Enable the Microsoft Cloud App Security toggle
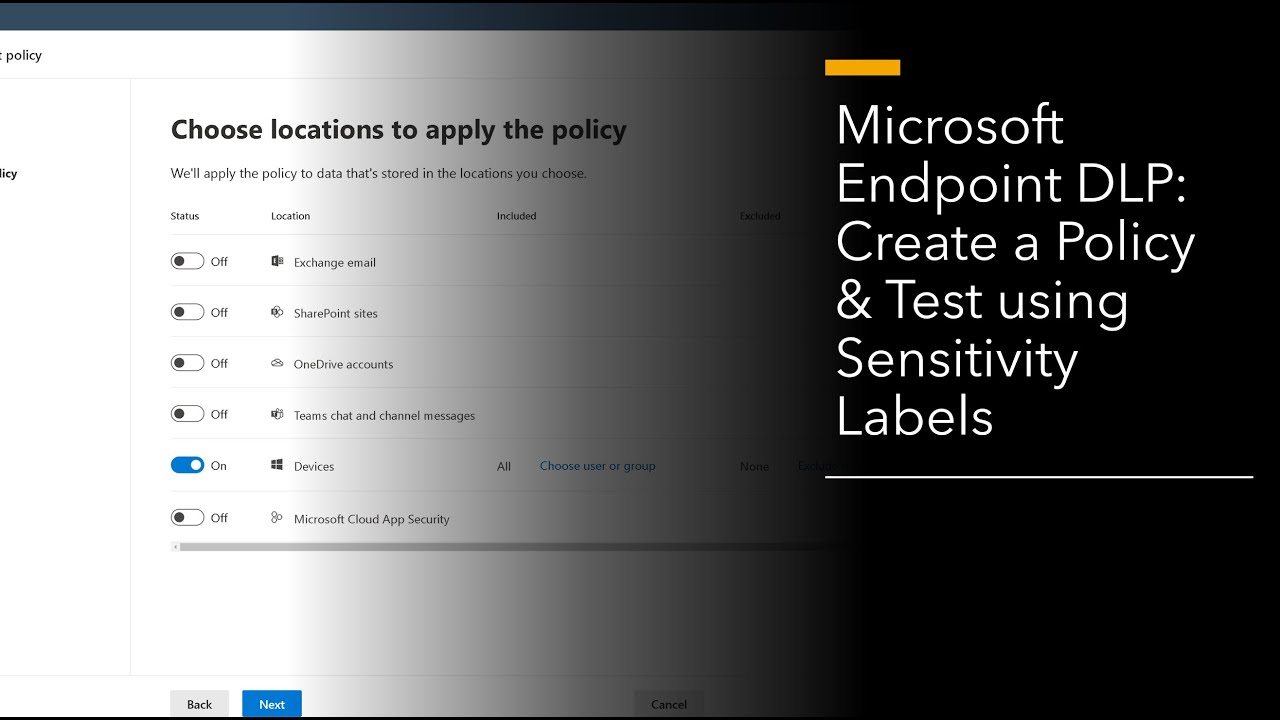The width and height of the screenshot is (1280, 720). [187, 517]
